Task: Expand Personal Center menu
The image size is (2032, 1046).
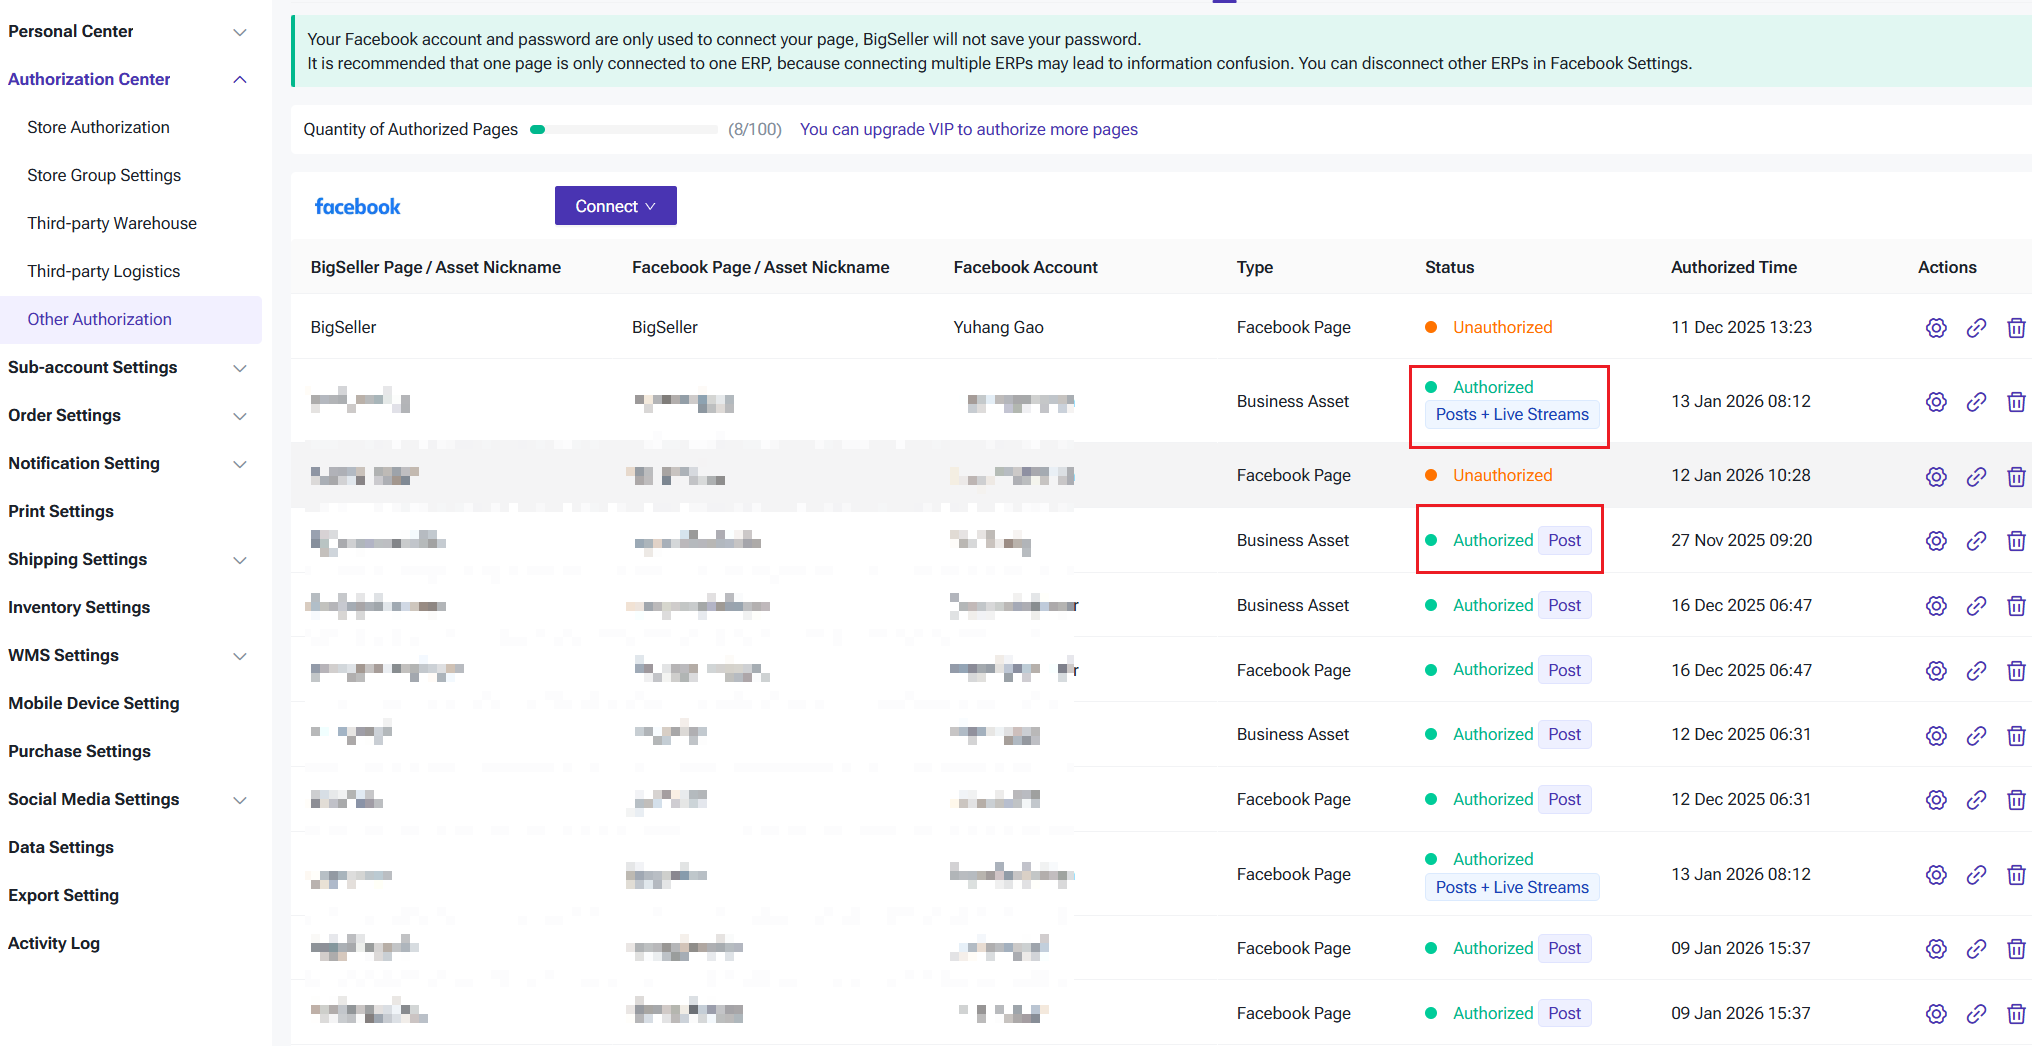Action: point(239,32)
